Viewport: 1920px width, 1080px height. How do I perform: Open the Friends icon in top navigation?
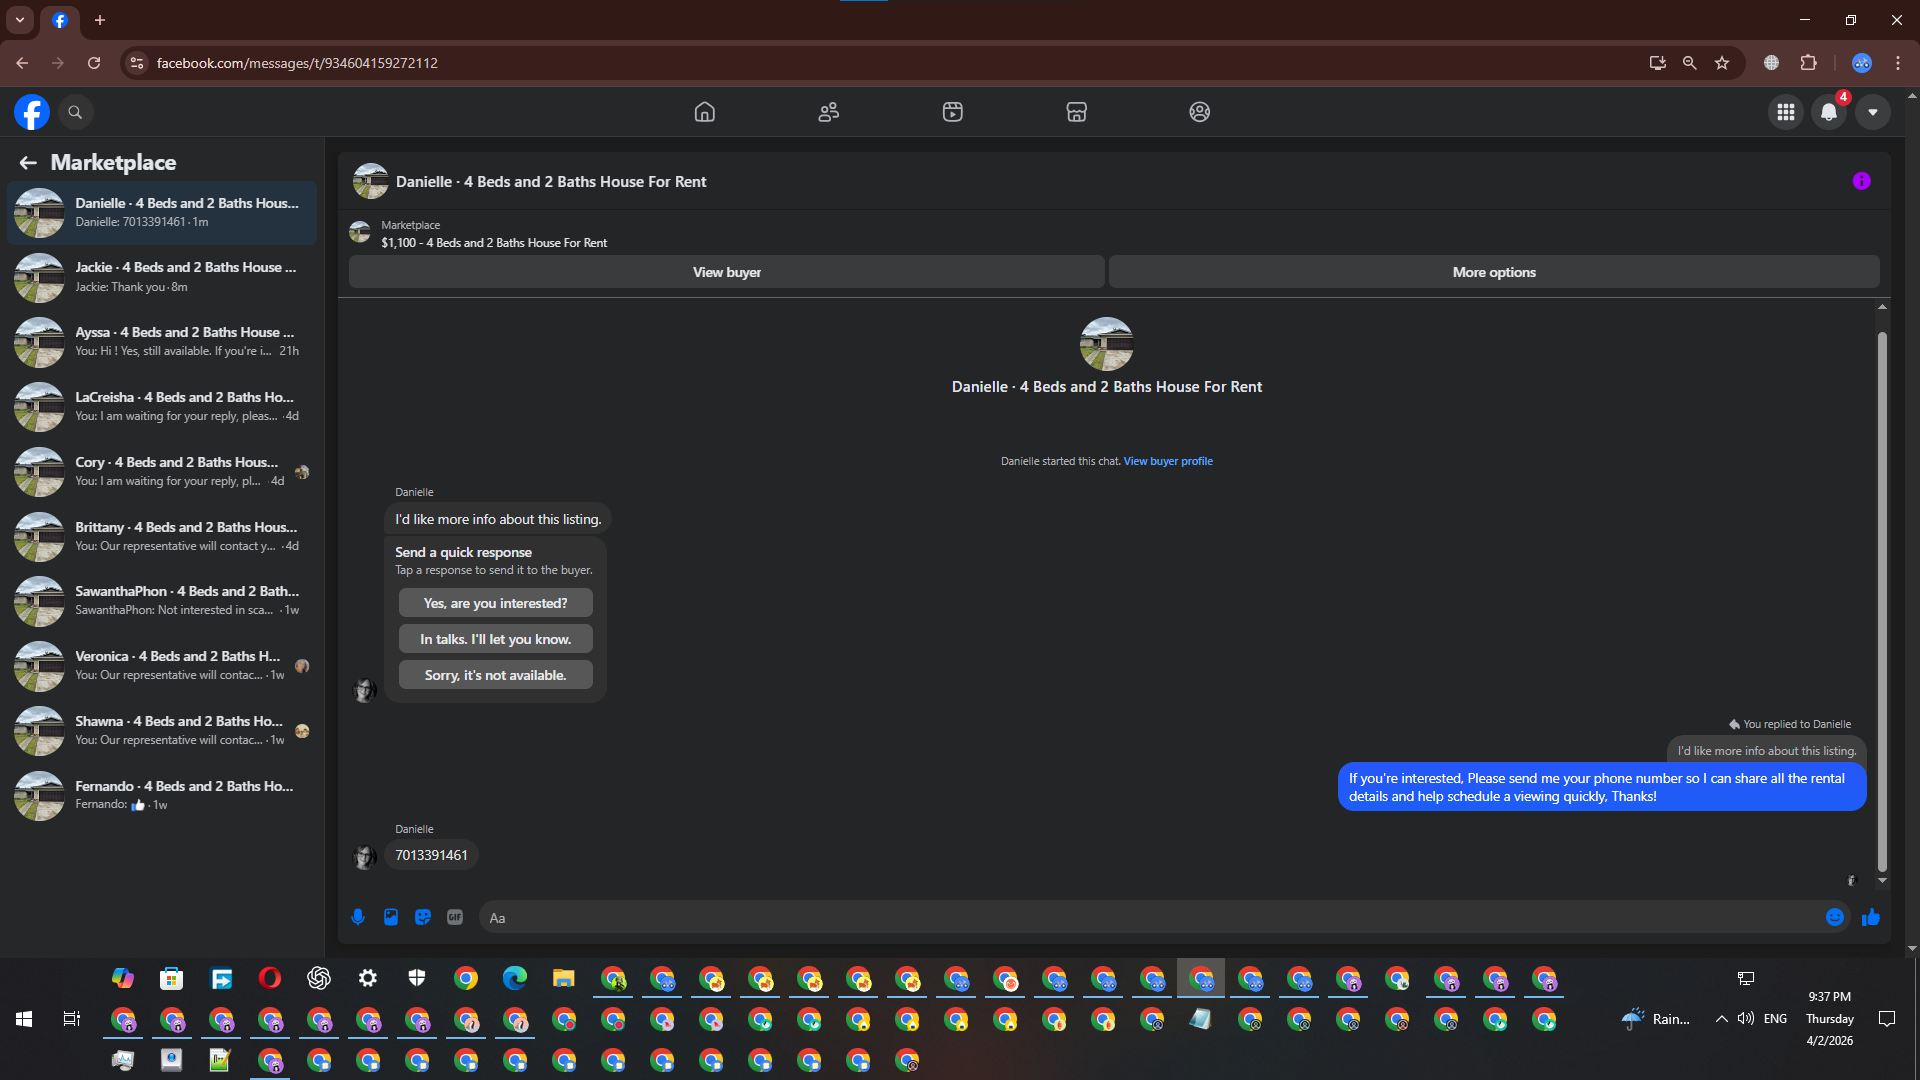pyautogui.click(x=829, y=112)
